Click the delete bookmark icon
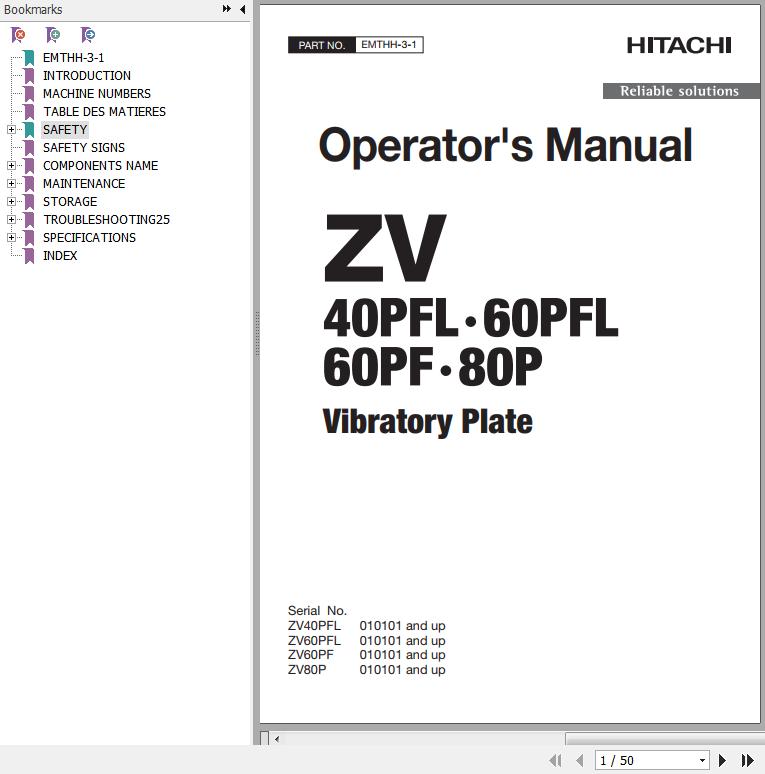765x774 pixels. pos(18,35)
